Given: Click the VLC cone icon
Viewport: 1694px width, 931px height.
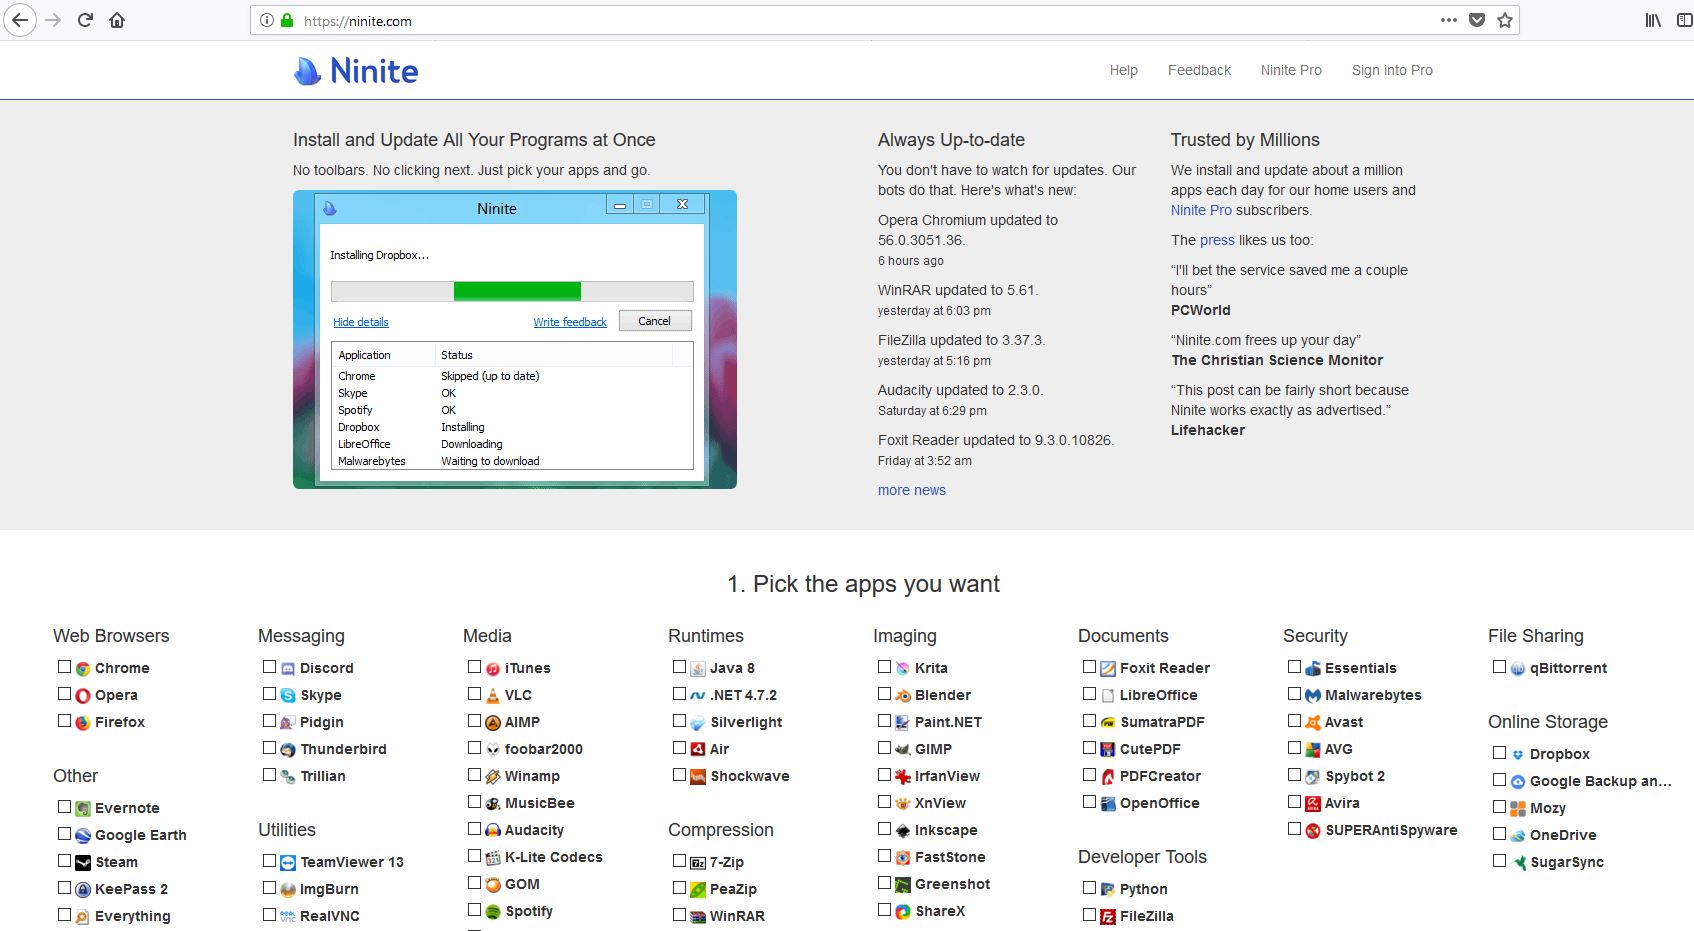Looking at the screenshot, I should 492,695.
